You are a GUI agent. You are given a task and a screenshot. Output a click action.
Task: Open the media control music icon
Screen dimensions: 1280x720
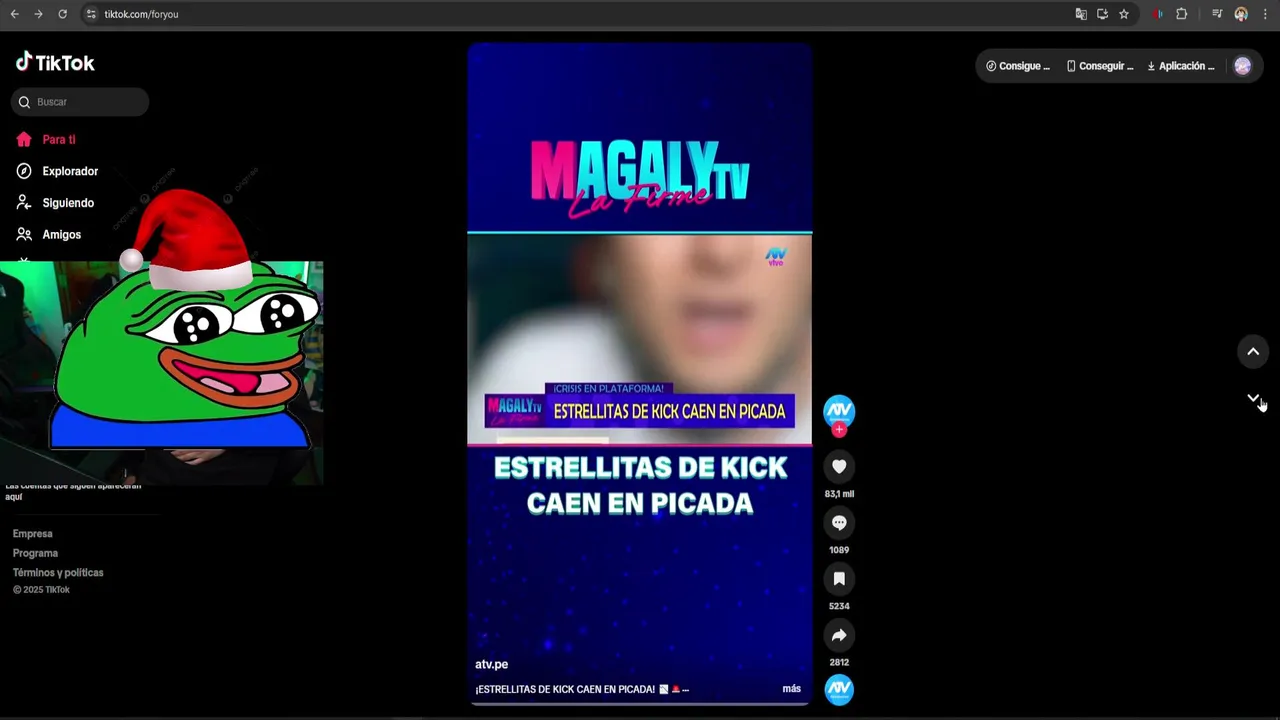click(1217, 14)
